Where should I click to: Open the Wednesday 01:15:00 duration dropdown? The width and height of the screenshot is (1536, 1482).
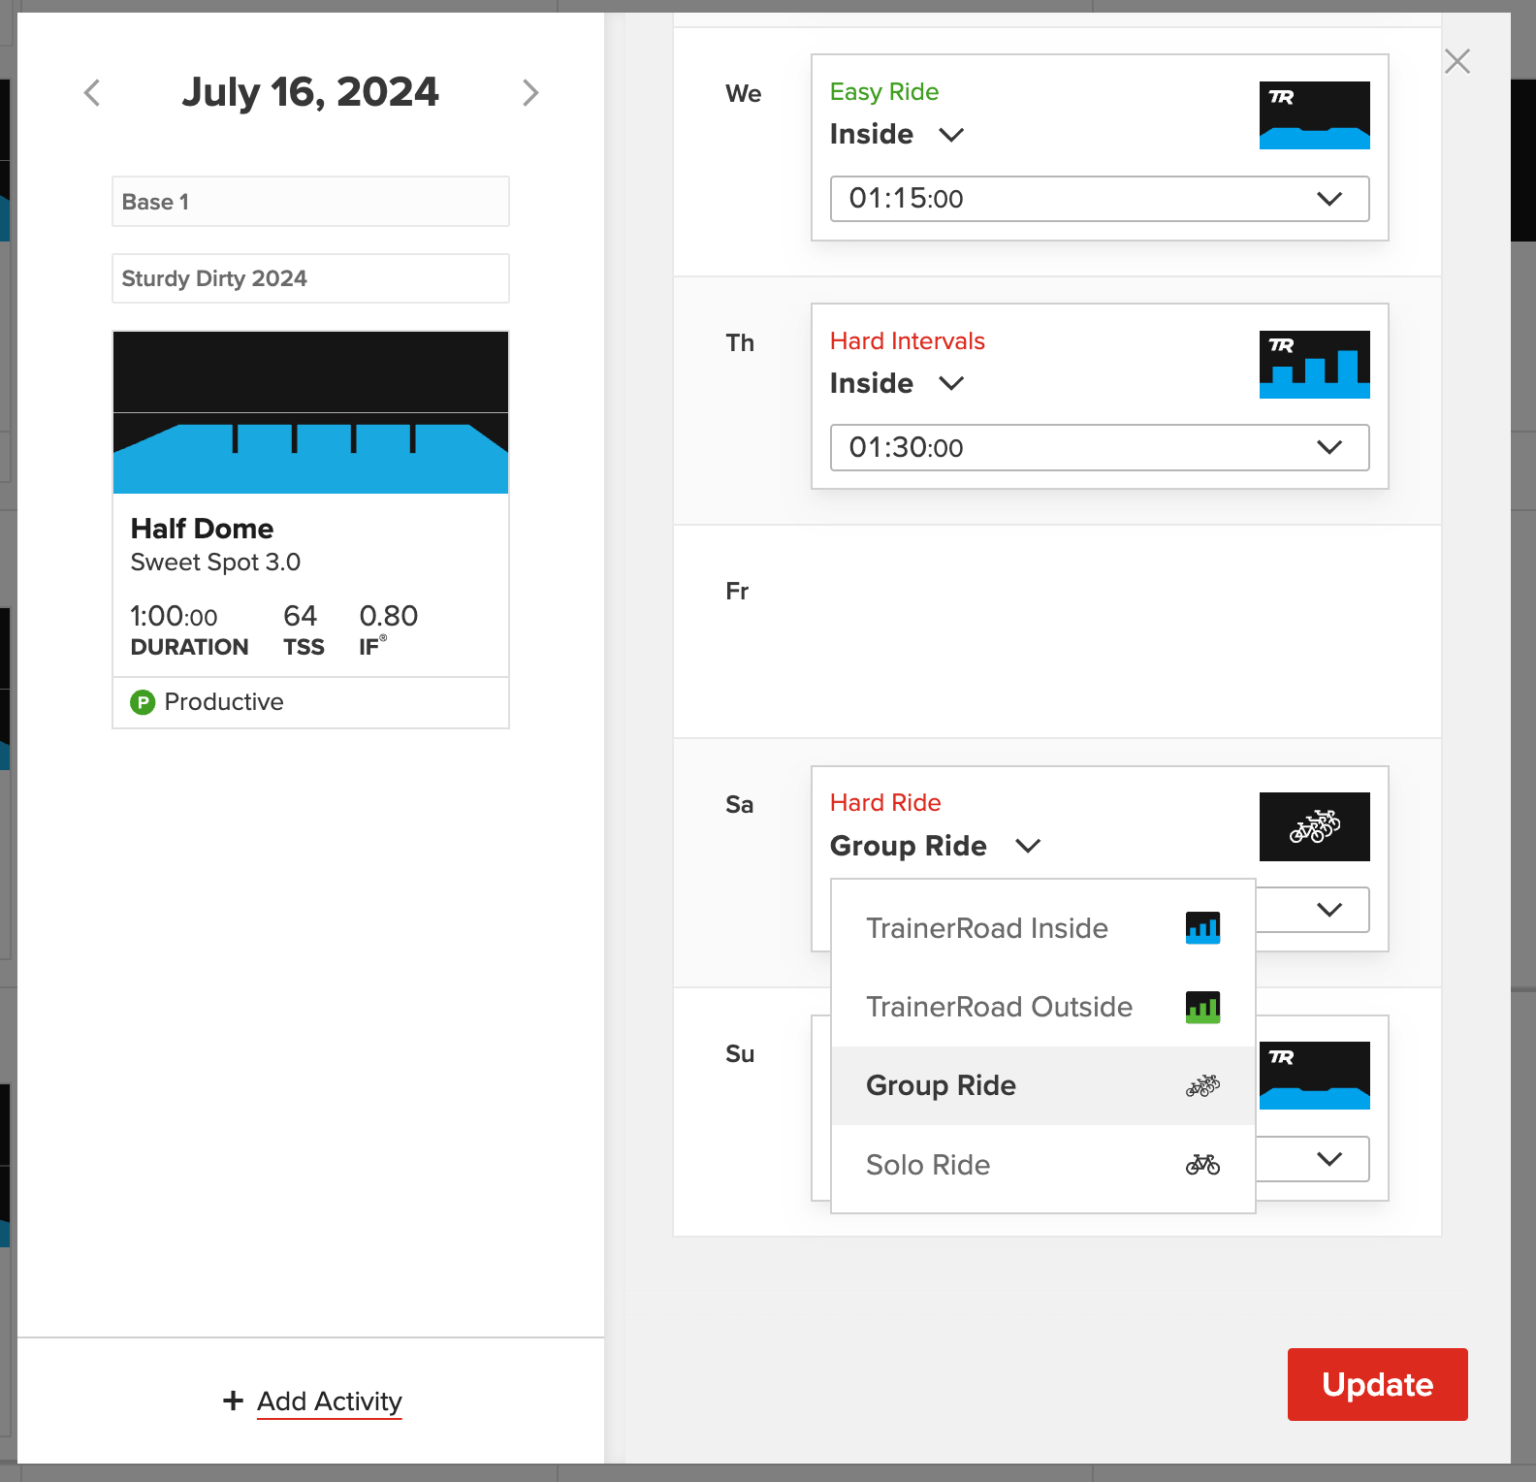click(1099, 199)
